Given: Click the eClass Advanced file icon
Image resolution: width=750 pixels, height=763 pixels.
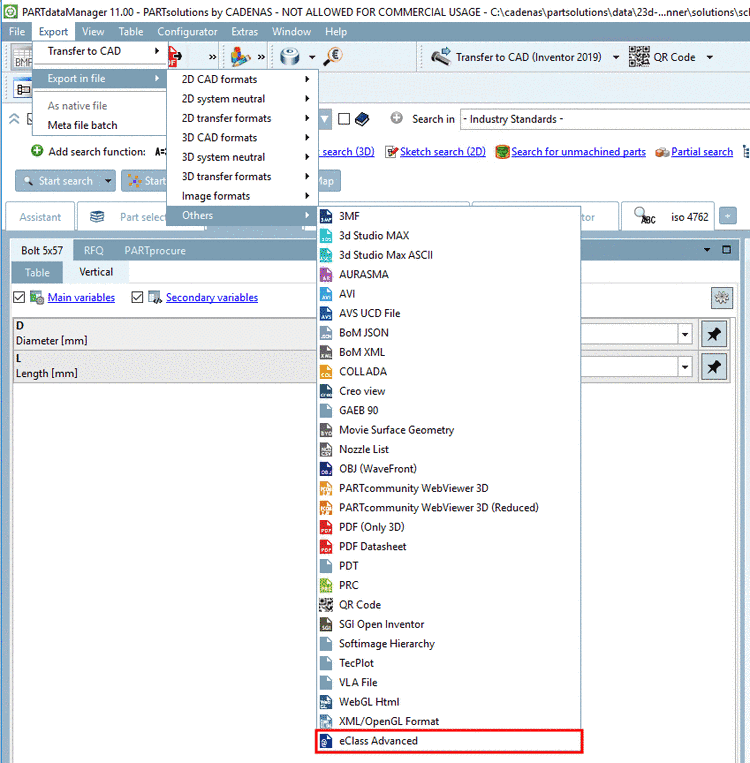Looking at the screenshot, I should coord(326,741).
